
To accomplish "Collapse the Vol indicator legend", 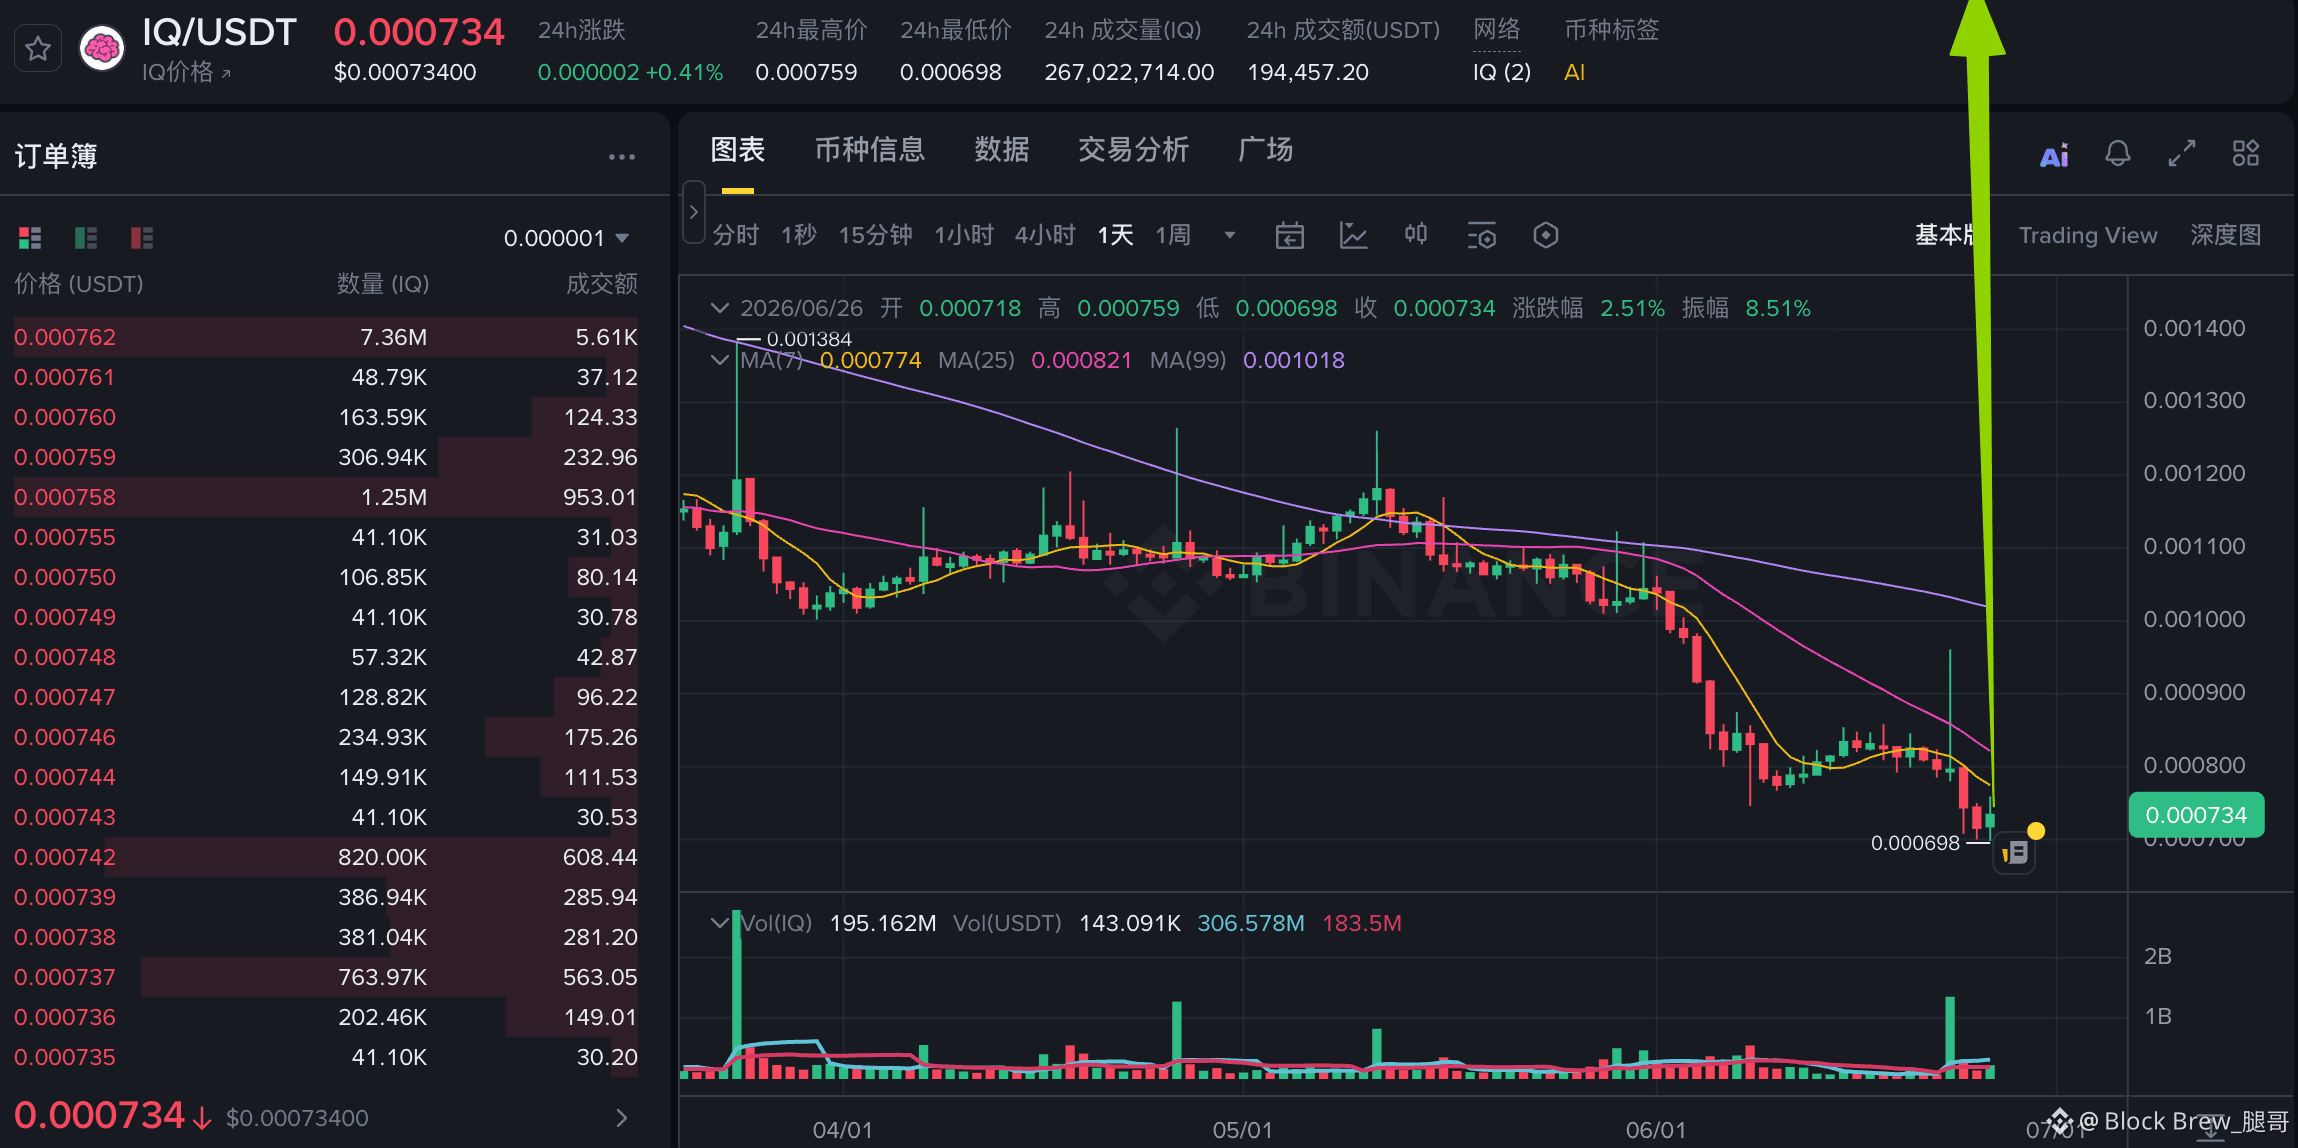I will (x=719, y=922).
